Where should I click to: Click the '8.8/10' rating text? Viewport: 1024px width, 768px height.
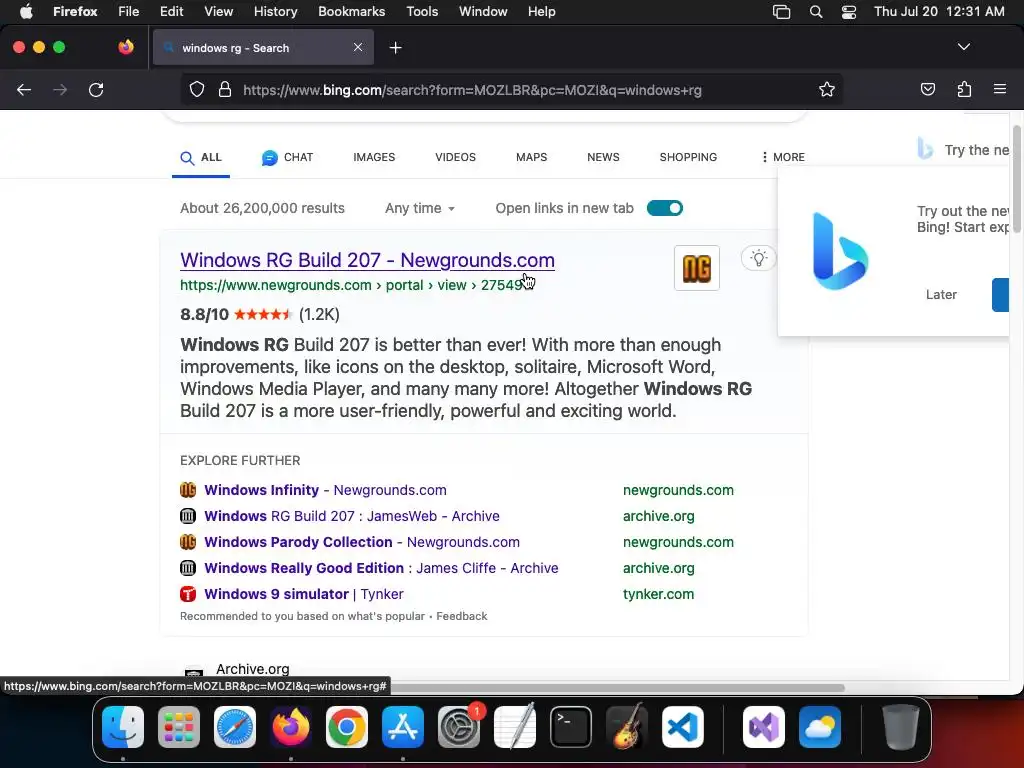[204, 315]
